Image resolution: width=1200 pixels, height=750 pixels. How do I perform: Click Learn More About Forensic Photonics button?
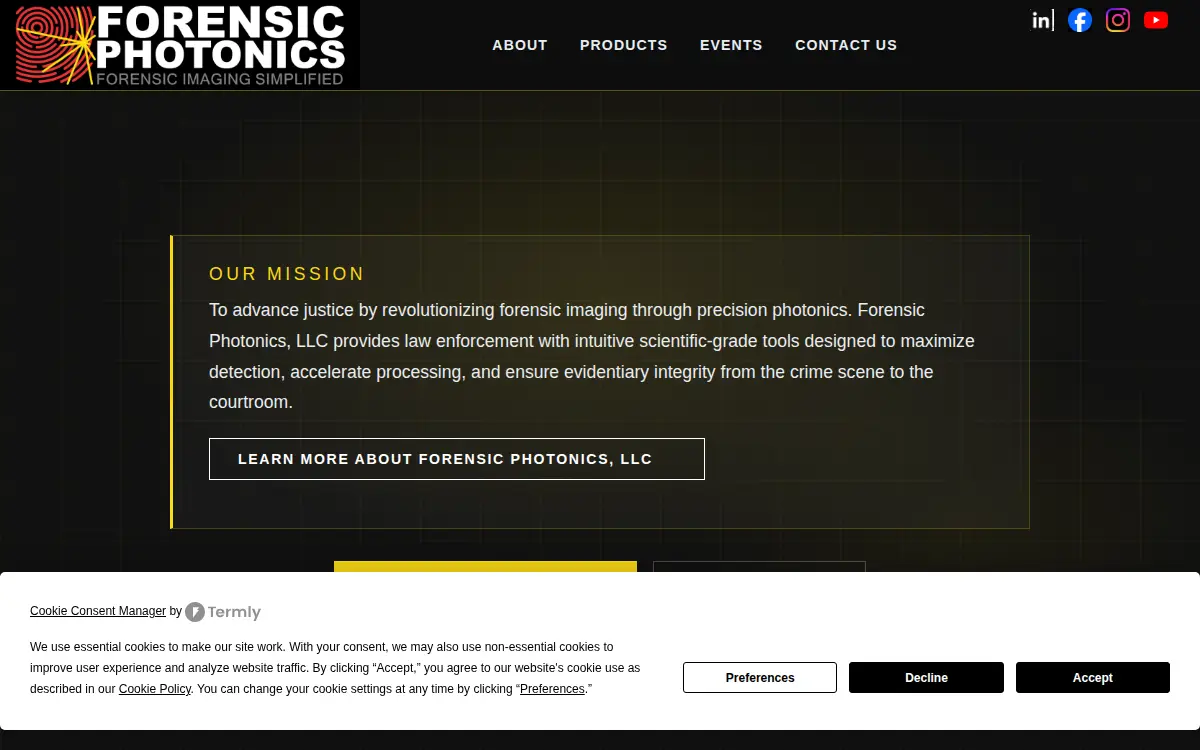457,459
